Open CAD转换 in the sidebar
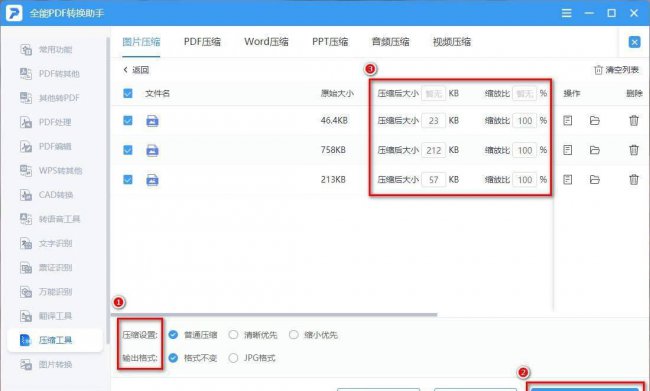 (46, 195)
